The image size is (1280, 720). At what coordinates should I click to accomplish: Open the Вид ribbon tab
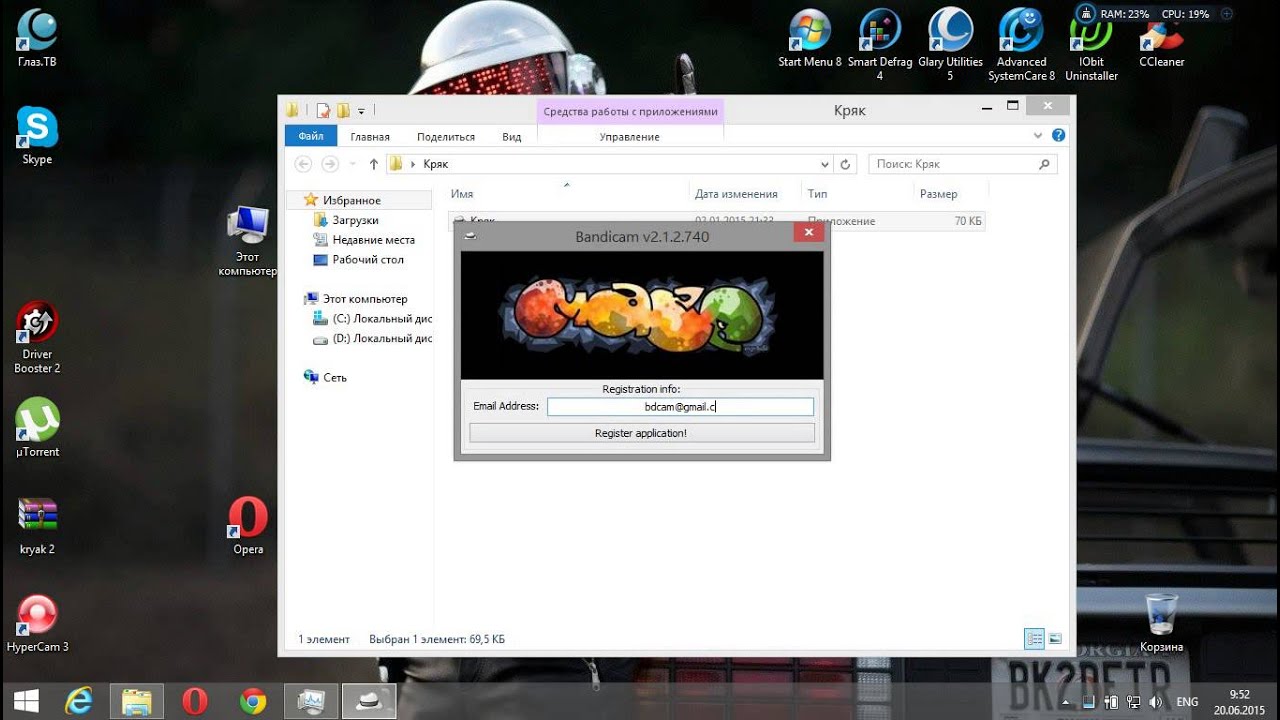point(512,137)
